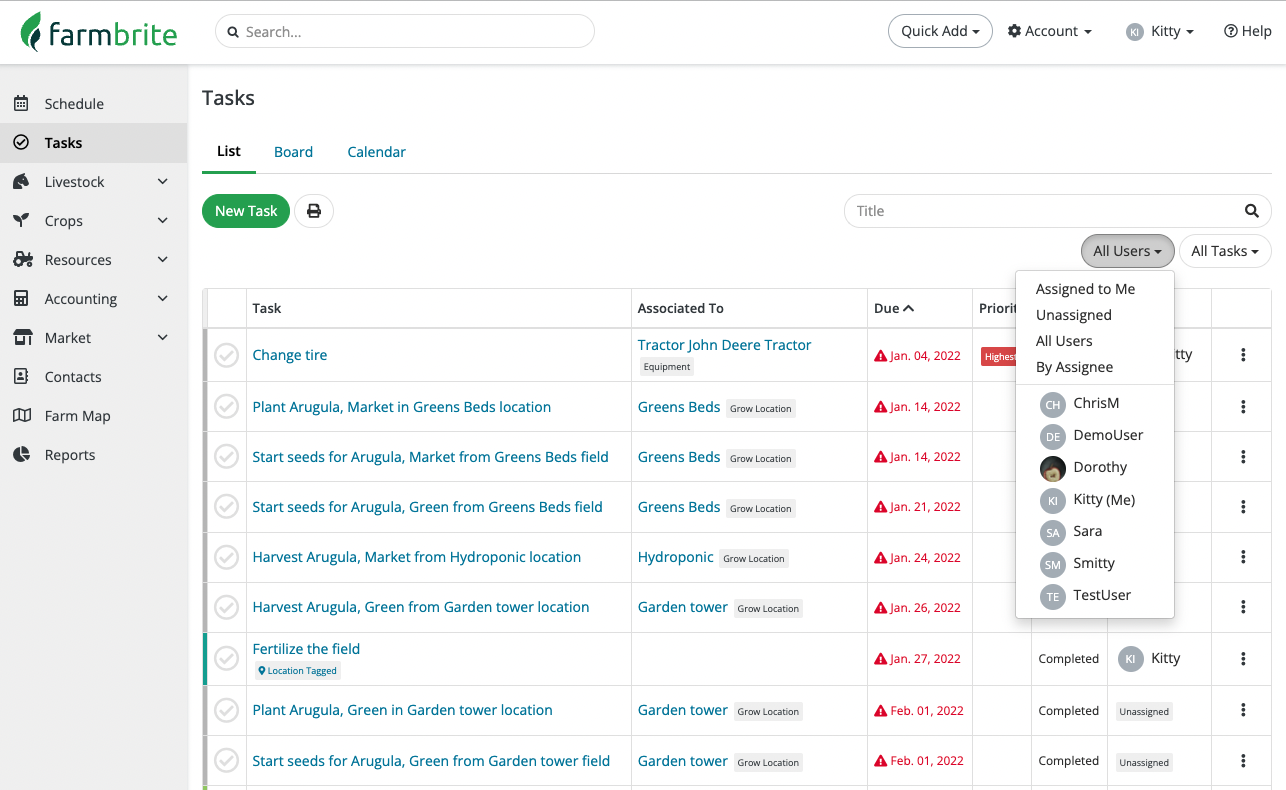The height and width of the screenshot is (790, 1286).
Task: Mark the Change tire task complete
Action: pos(226,354)
